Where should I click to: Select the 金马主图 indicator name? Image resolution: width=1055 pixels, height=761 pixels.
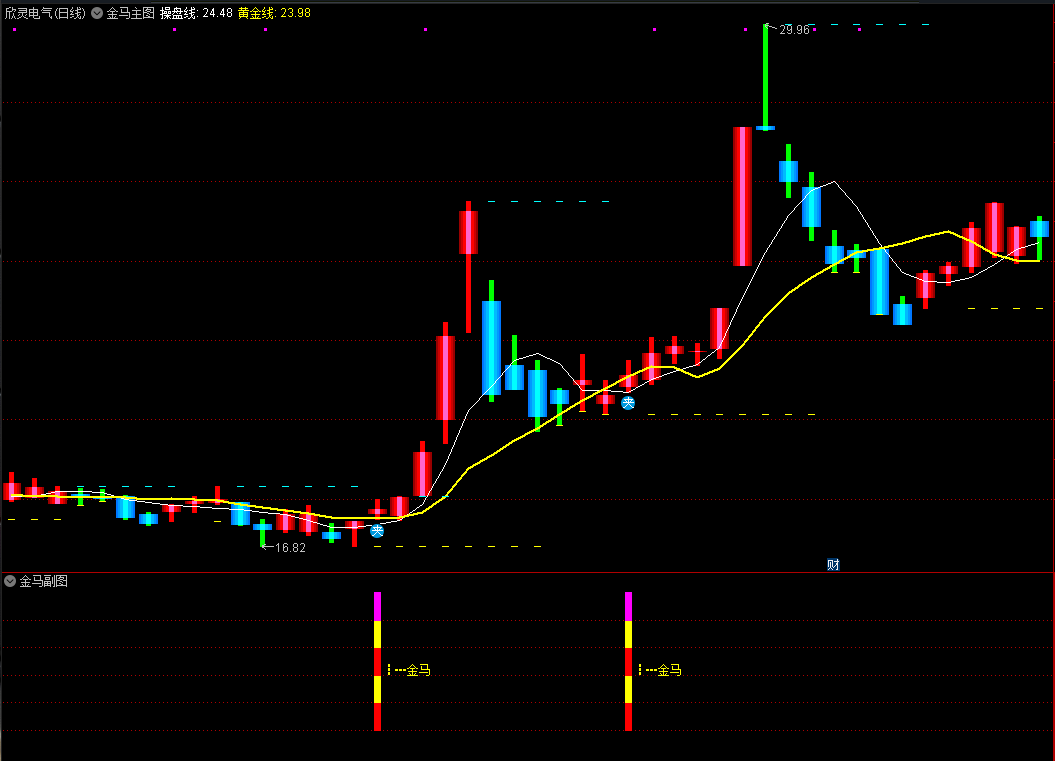tap(130, 14)
